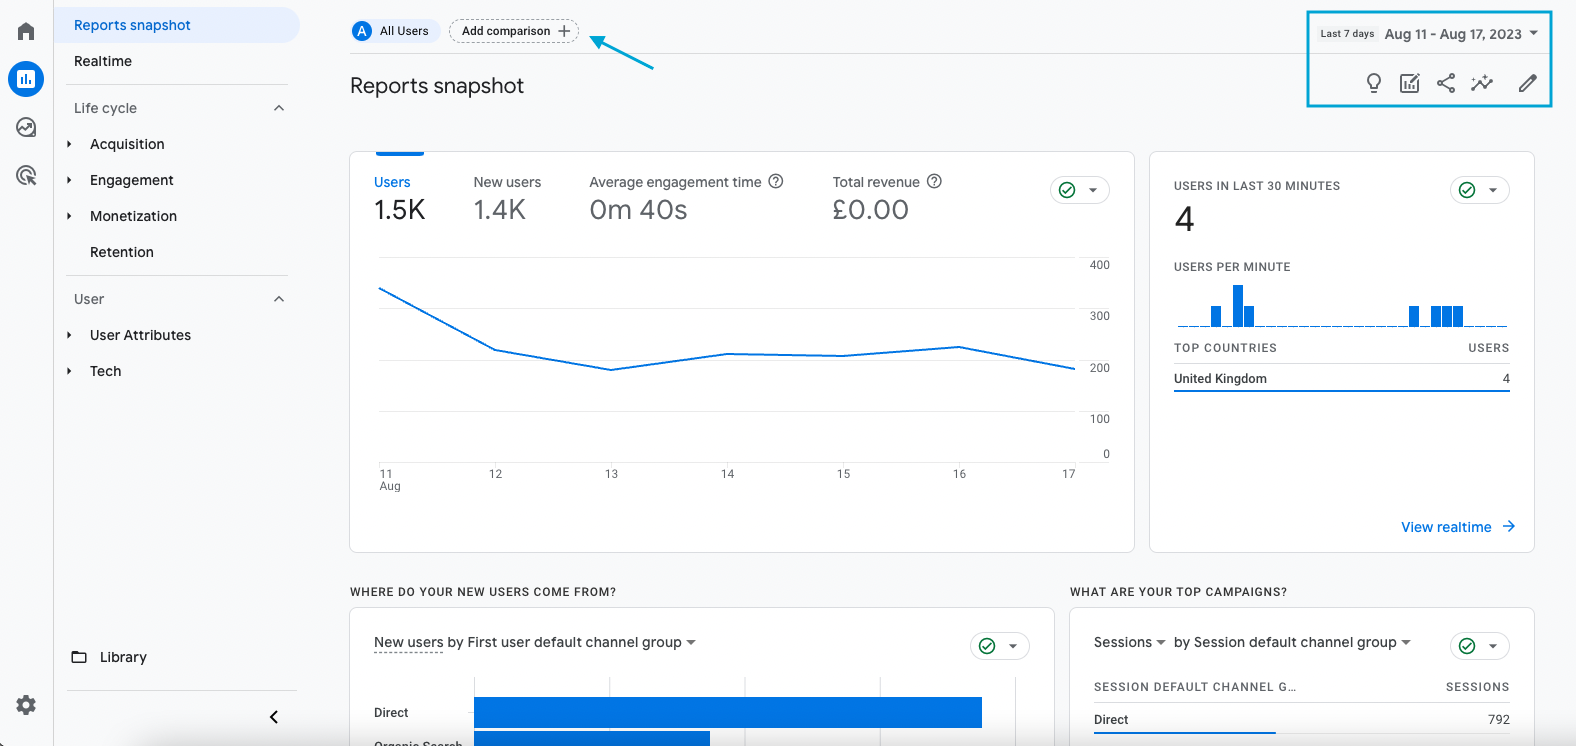Open Admin settings gear icon

tap(26, 705)
